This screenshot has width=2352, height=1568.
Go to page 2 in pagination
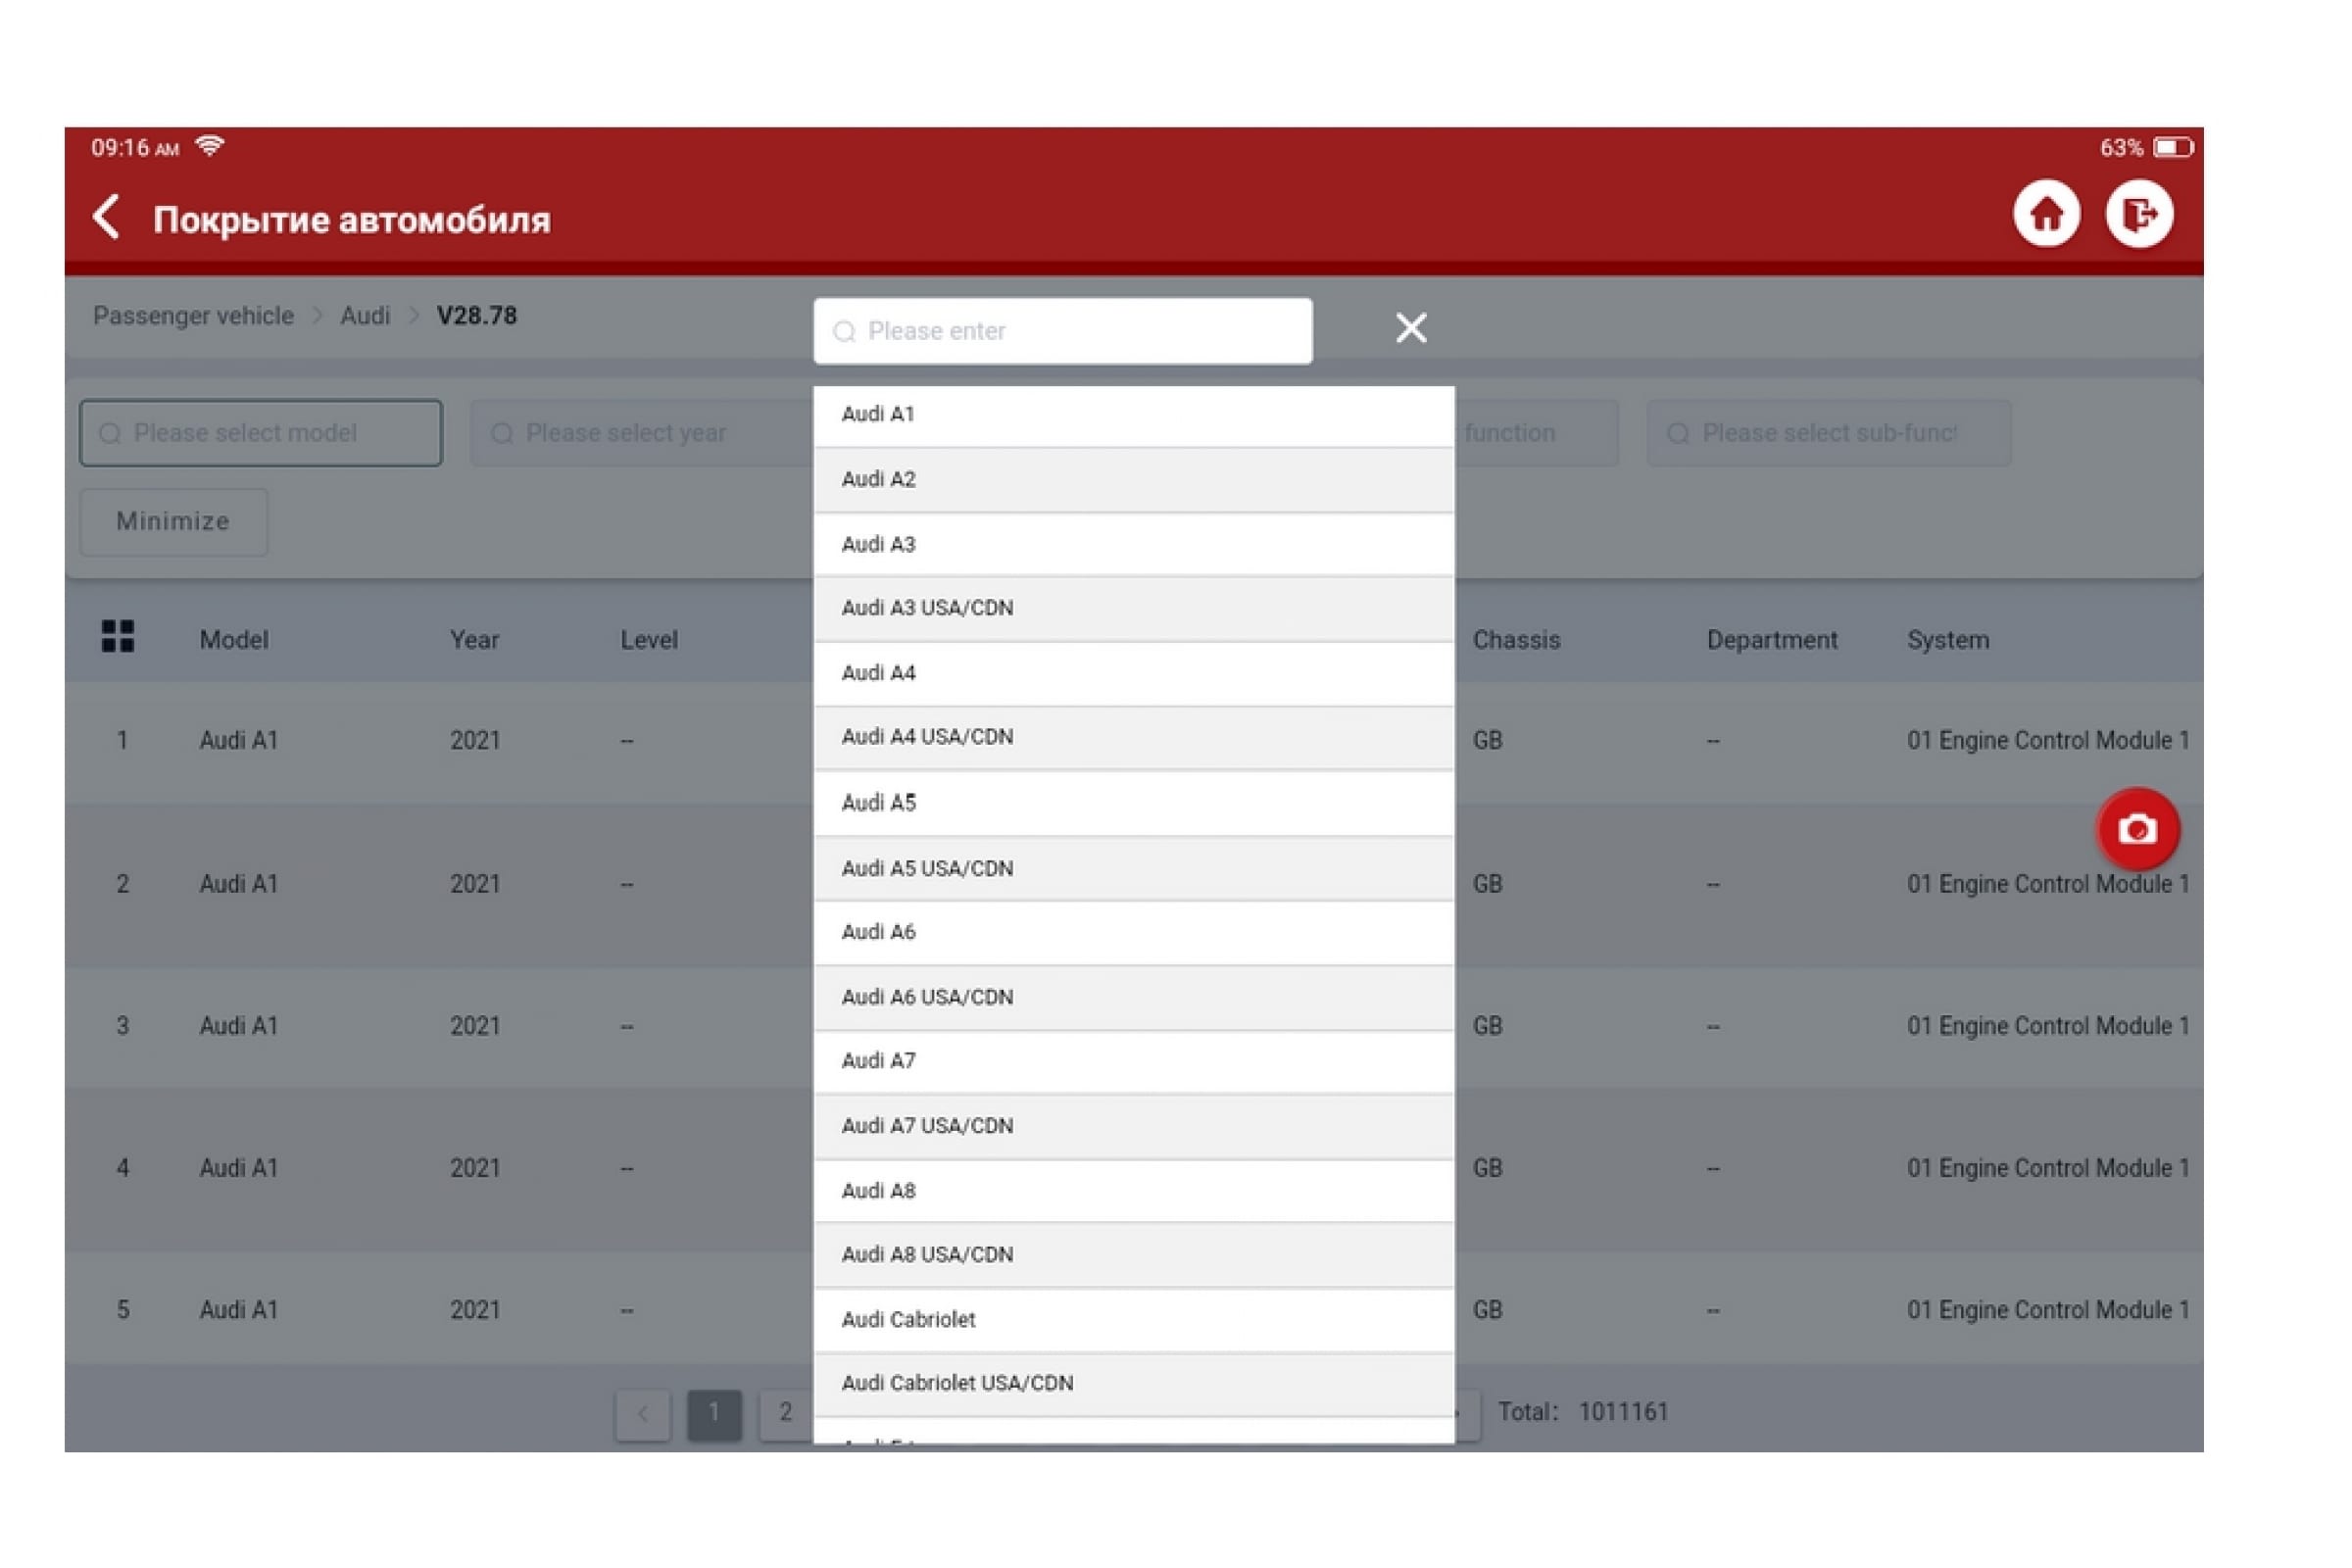[786, 1414]
